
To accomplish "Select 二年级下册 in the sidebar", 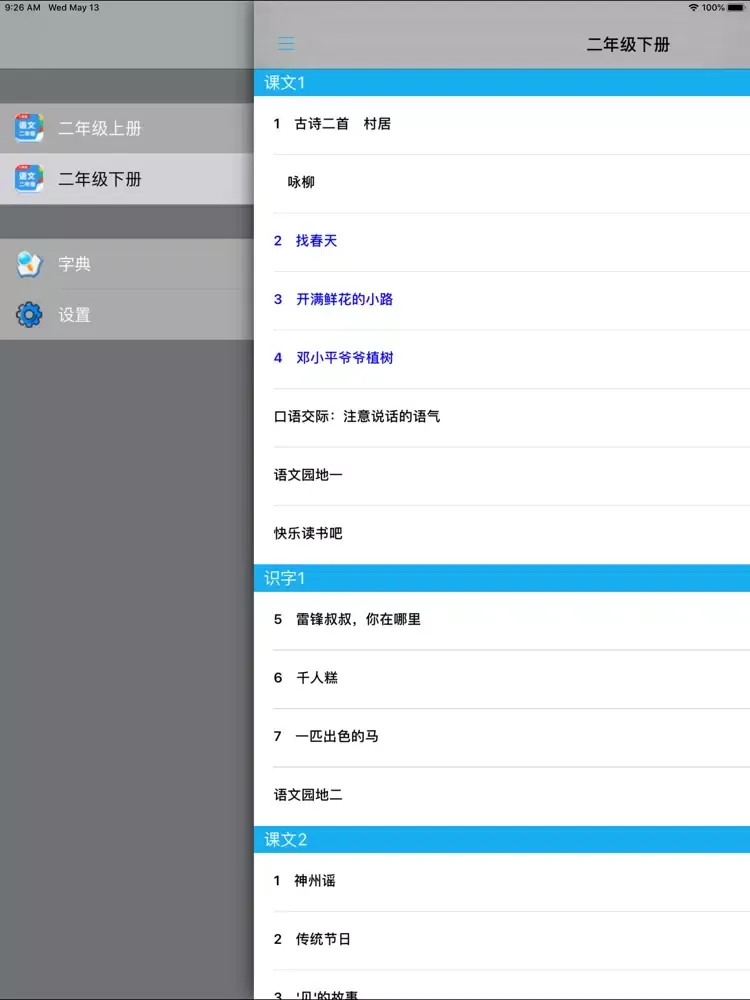I will point(127,179).
